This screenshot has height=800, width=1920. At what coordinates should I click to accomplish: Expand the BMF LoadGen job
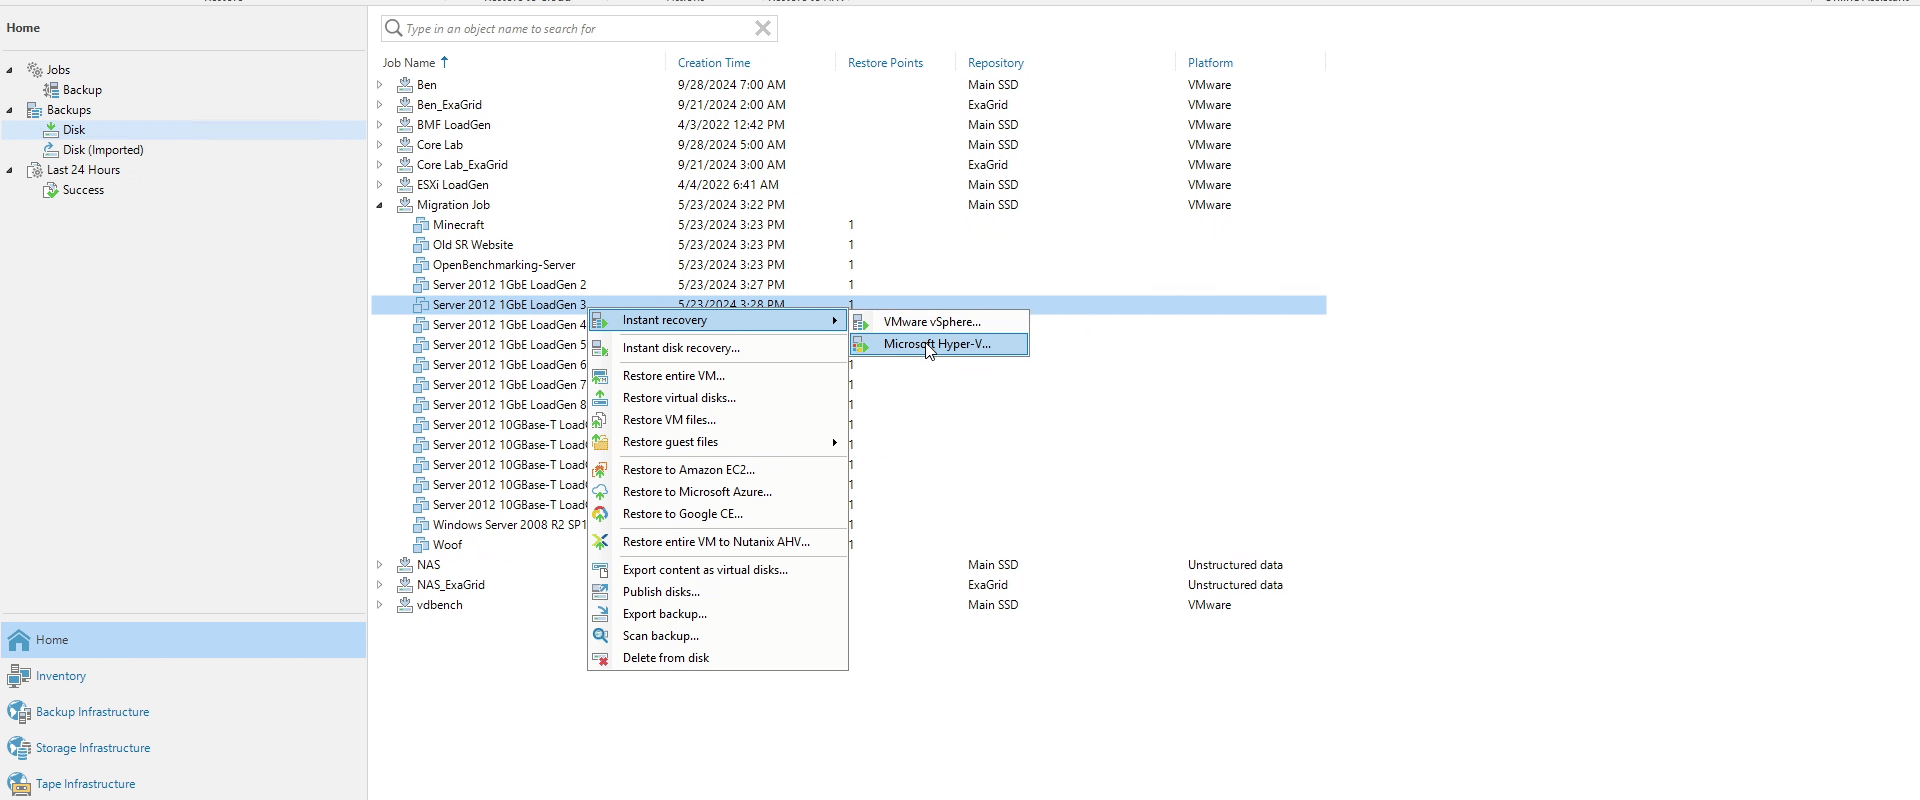click(380, 125)
